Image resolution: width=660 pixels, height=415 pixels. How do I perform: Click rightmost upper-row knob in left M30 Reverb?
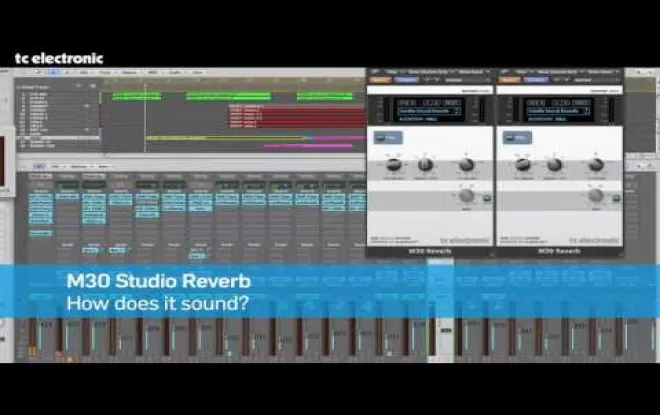point(466,165)
